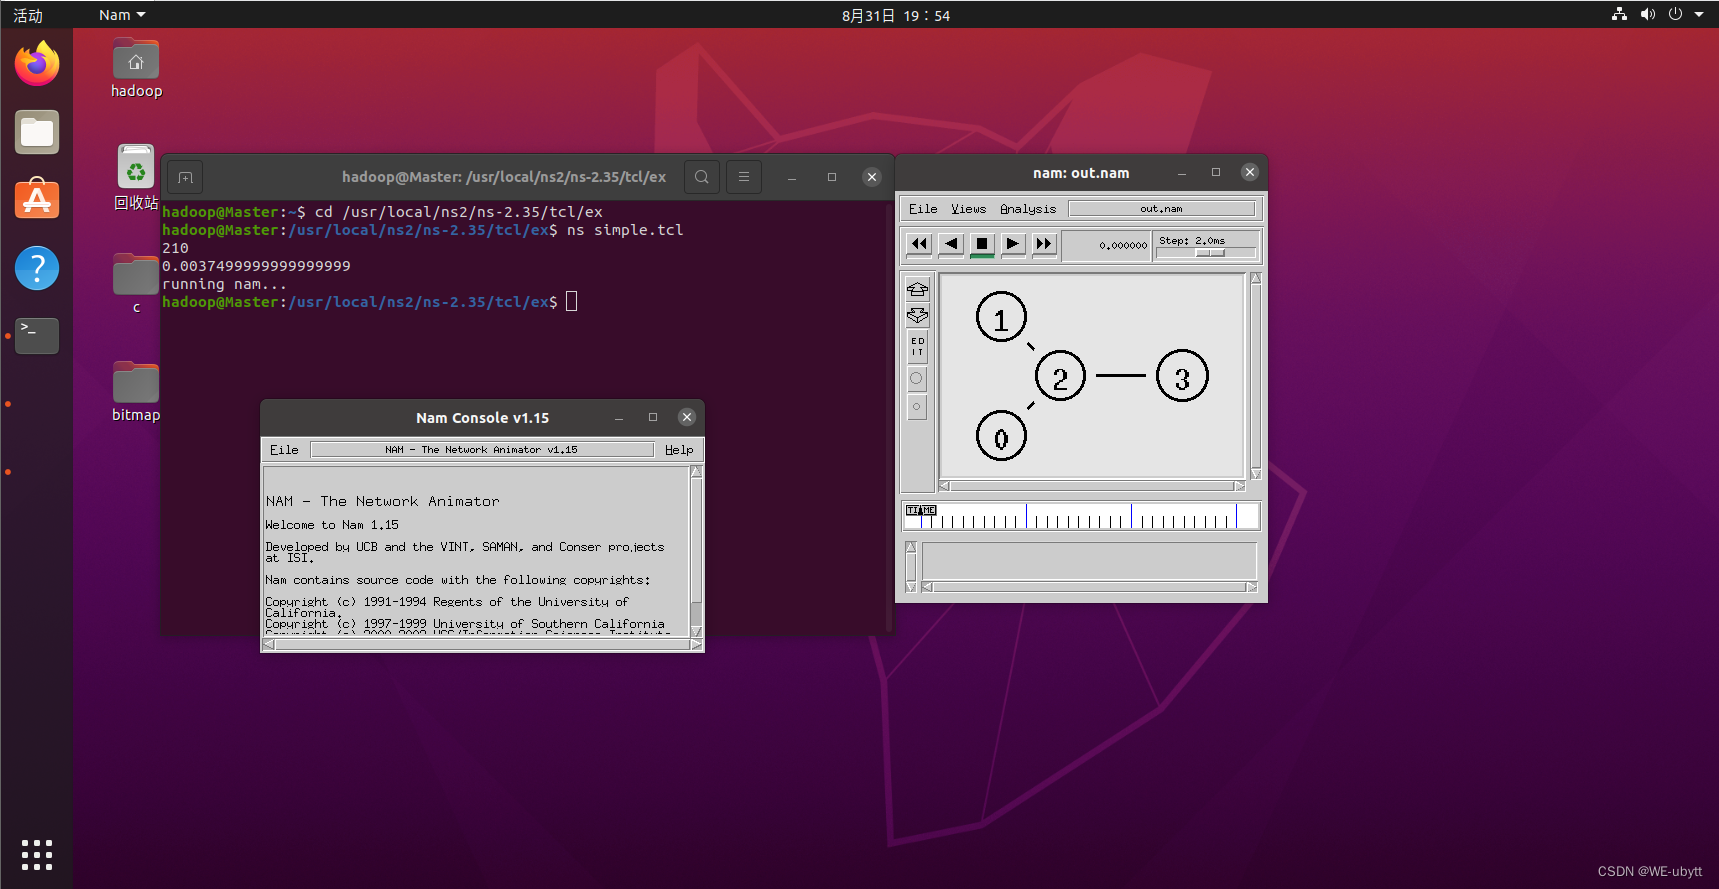The width and height of the screenshot is (1719, 889).
Task: Click the 0.000000 current time display
Action: click(1106, 245)
